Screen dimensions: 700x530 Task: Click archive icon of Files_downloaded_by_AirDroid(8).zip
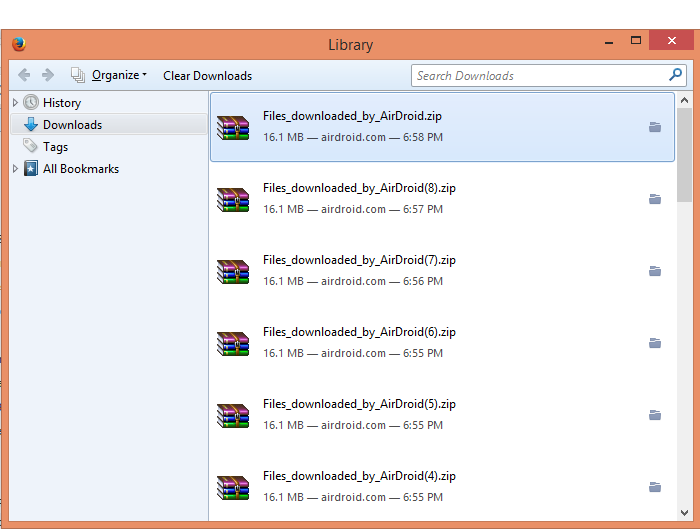pos(233,199)
